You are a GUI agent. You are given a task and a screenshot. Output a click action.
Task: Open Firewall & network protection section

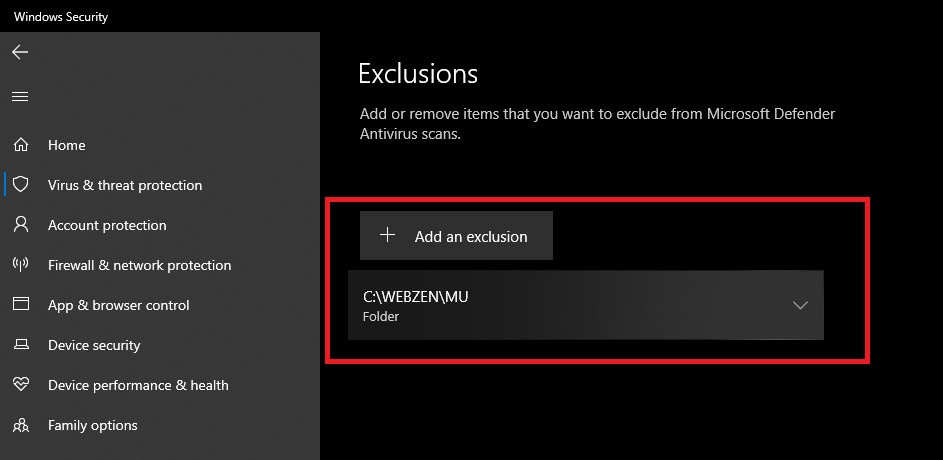pos(139,265)
